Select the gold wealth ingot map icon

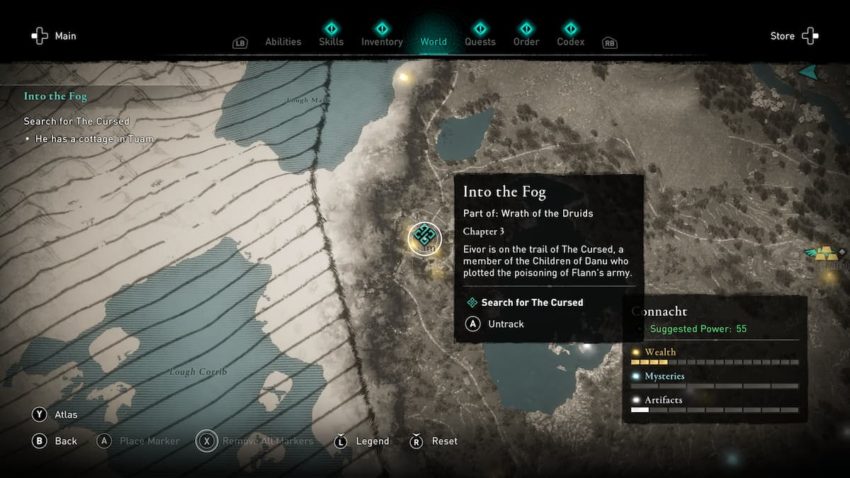point(826,253)
